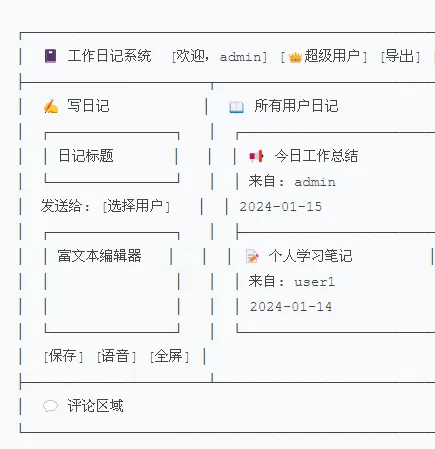Click the megaphone icon on 今日工作总结
435x449 pixels.
click(256, 156)
